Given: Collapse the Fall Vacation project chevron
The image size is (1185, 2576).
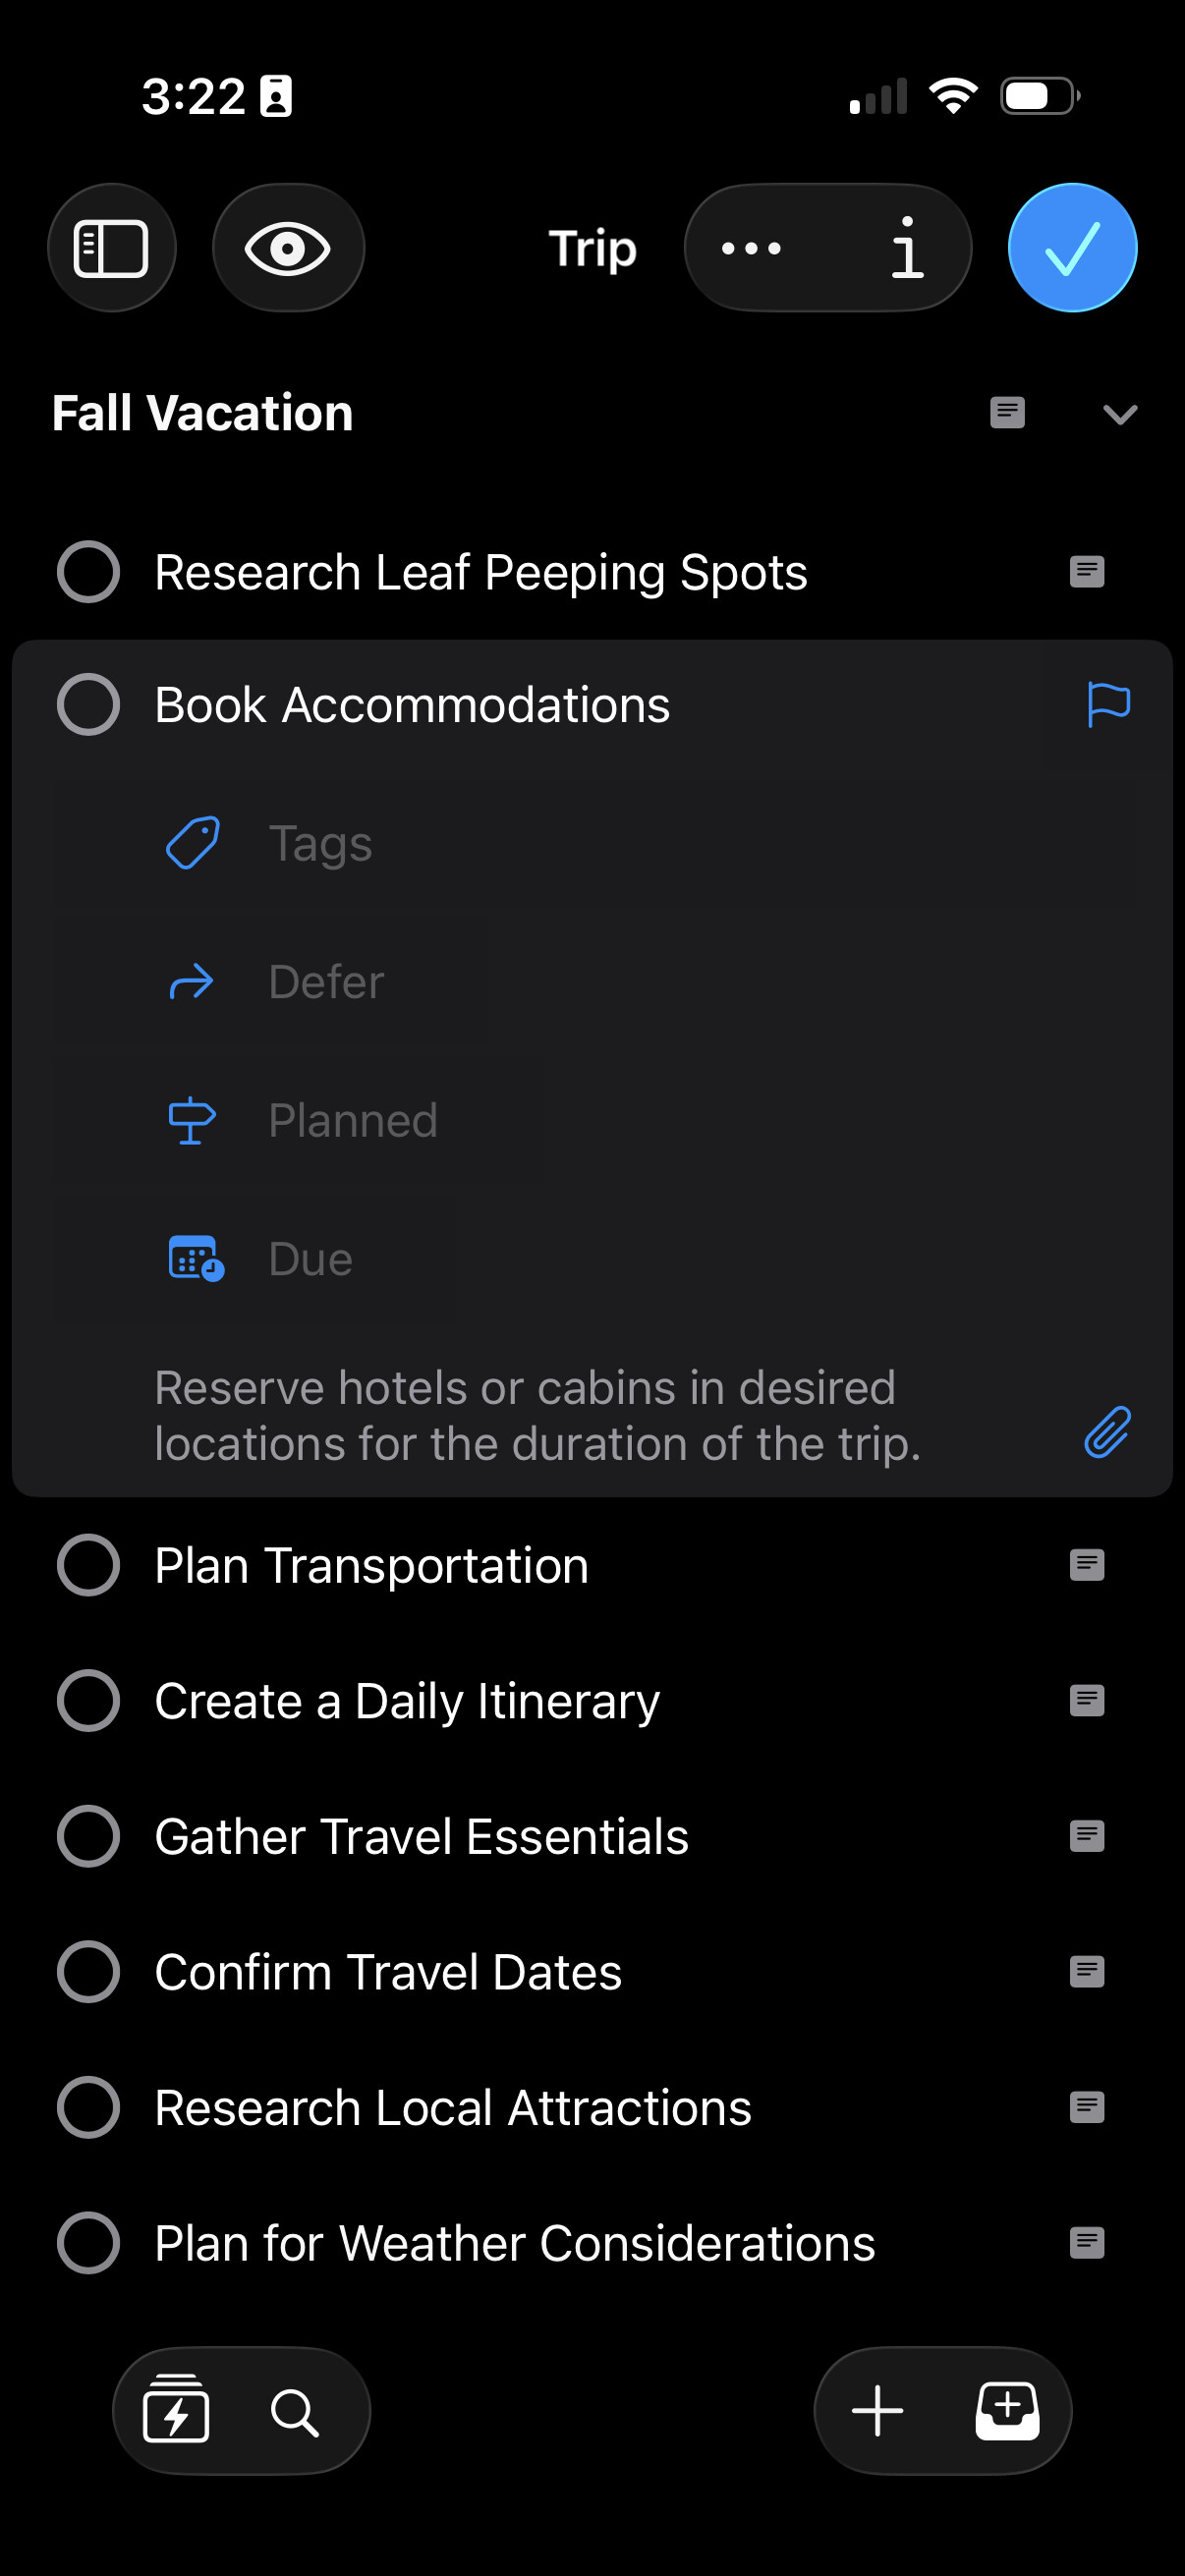Looking at the screenshot, I should pos(1120,414).
